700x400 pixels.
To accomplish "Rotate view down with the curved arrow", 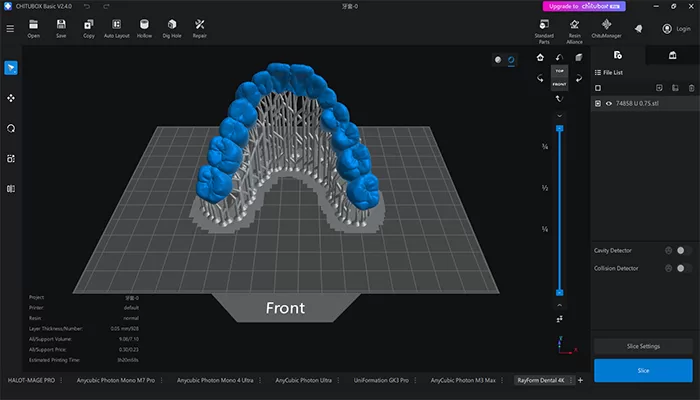I will click(x=559, y=99).
